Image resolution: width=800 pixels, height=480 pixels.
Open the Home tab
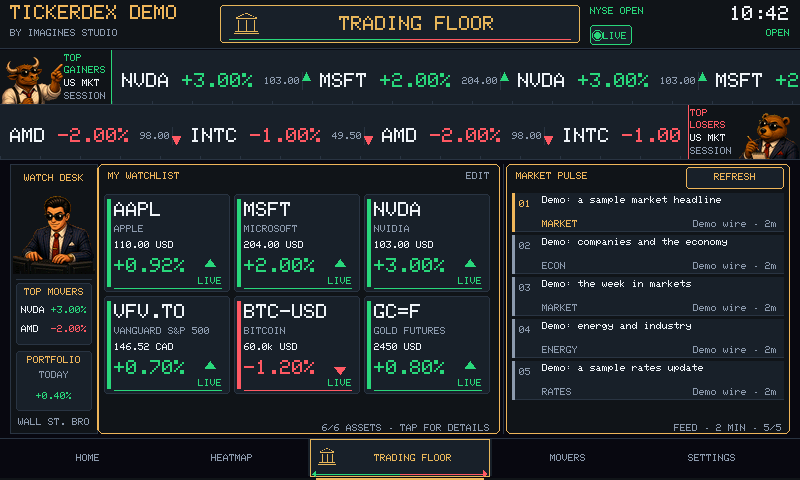point(87,458)
